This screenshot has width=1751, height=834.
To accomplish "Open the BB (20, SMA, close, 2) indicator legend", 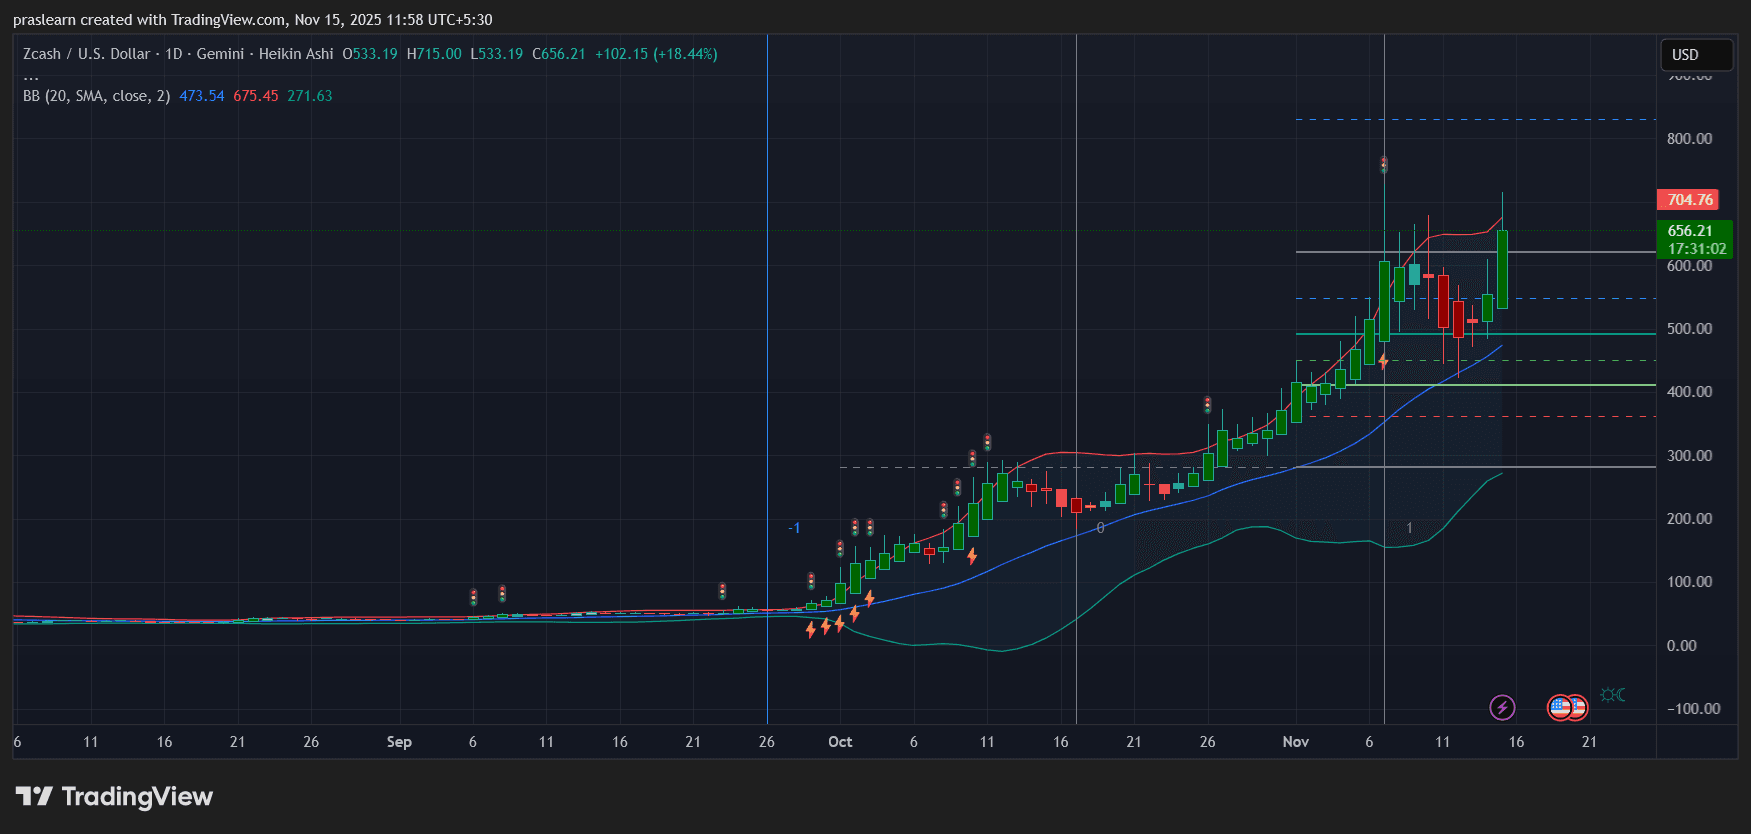I will 96,96.
